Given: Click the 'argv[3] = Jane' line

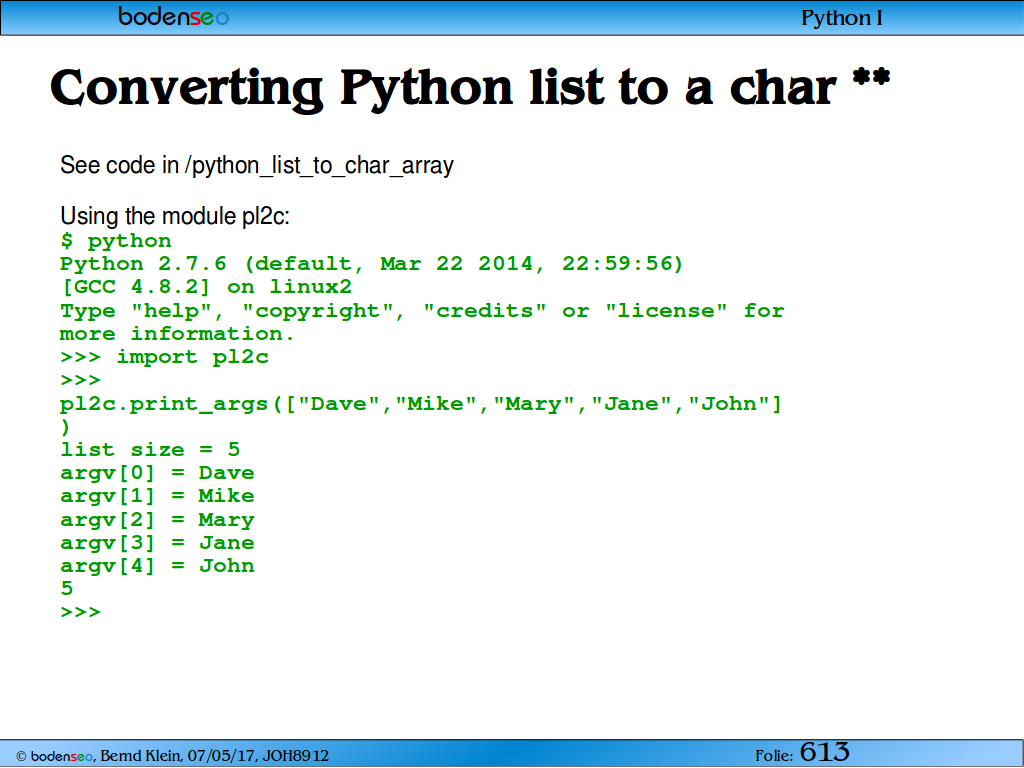Looking at the screenshot, I should pos(157,543).
